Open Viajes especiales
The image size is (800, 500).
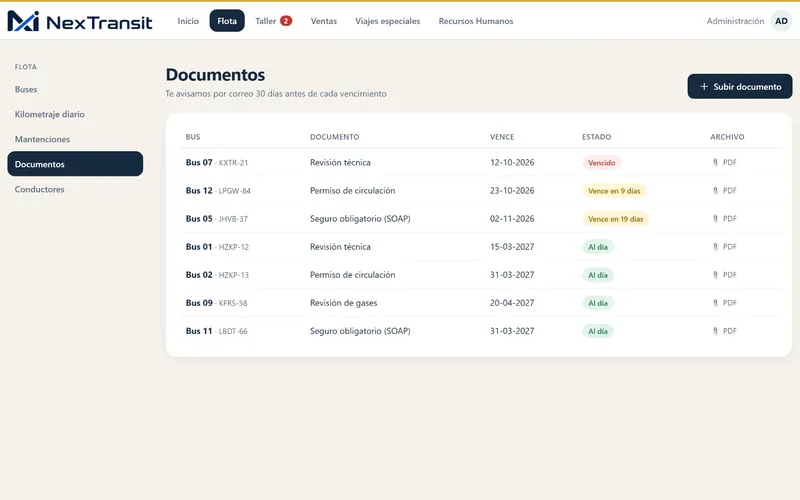(x=388, y=21)
